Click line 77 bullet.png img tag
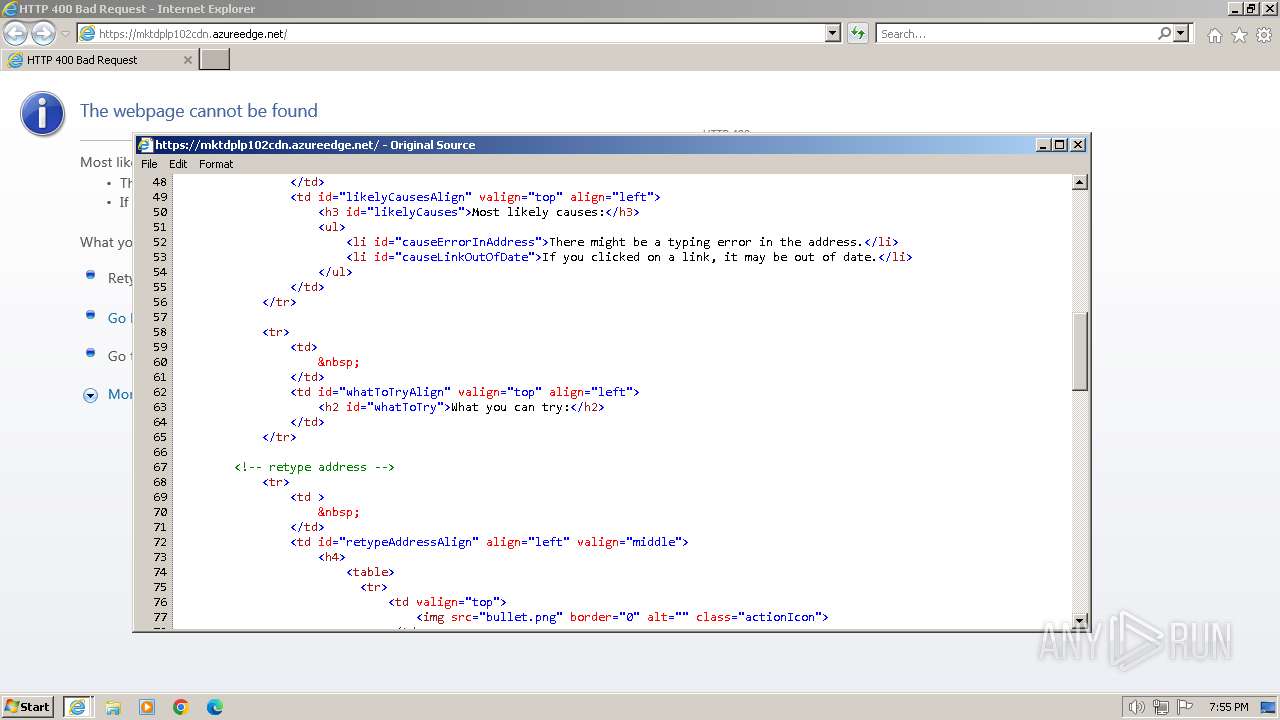This screenshot has height=720, width=1280. 622,617
